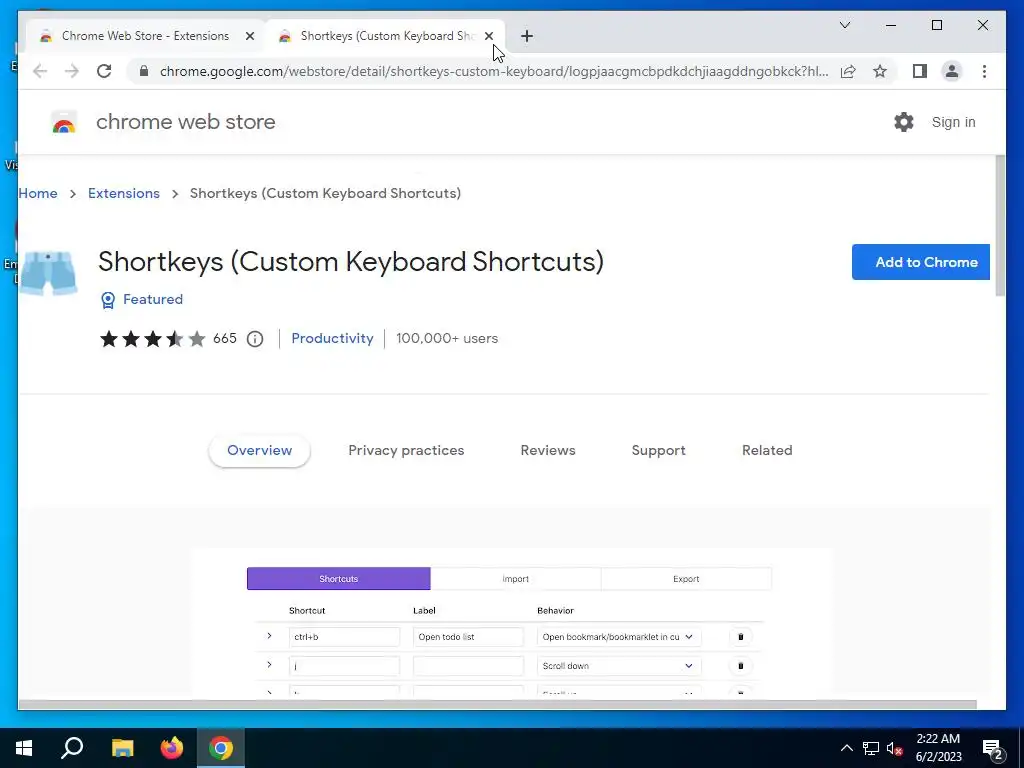Click Shortcuts tab in preview screenshot
Image resolution: width=1024 pixels, height=768 pixels.
338,579
